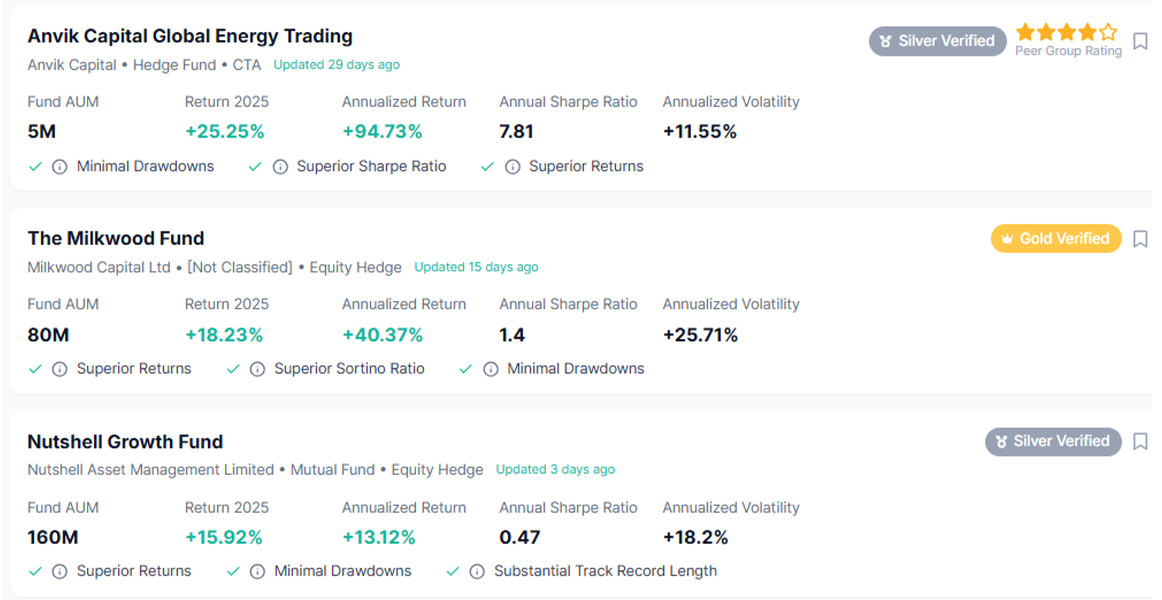Click info icon next to Anvik's Superior Returns
1162x600 pixels.
tap(513, 167)
